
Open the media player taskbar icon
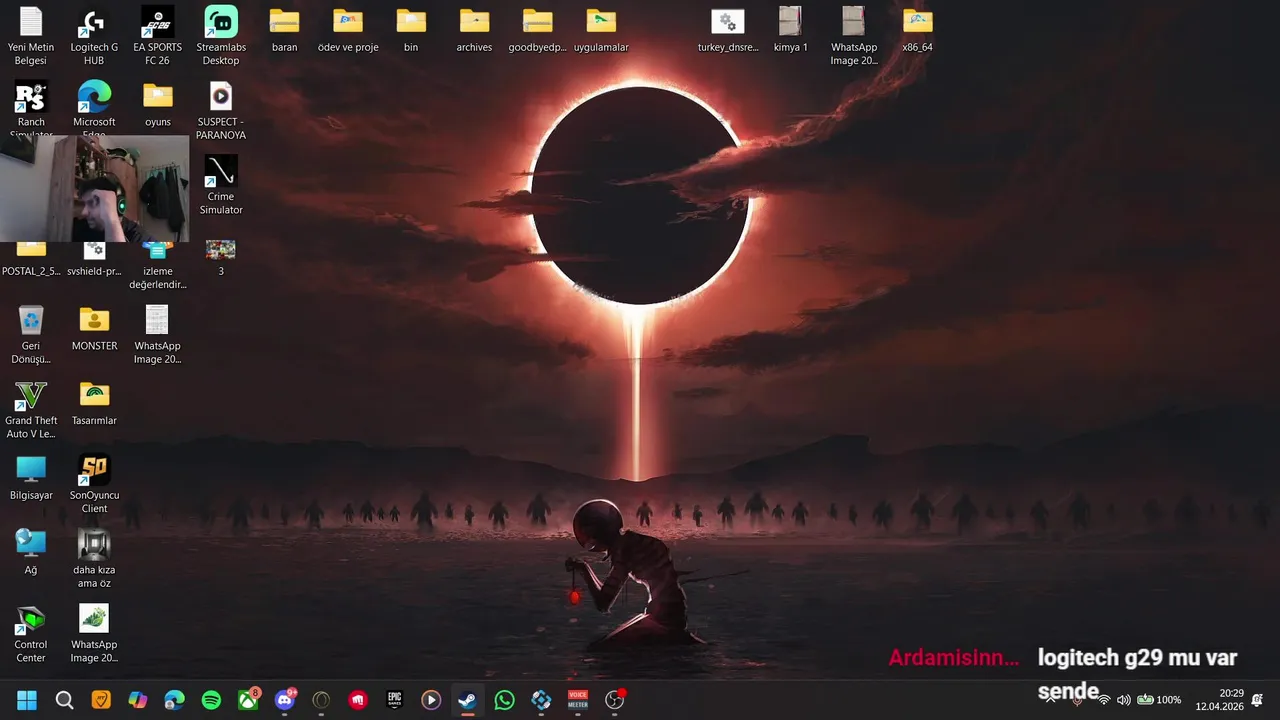click(x=431, y=700)
